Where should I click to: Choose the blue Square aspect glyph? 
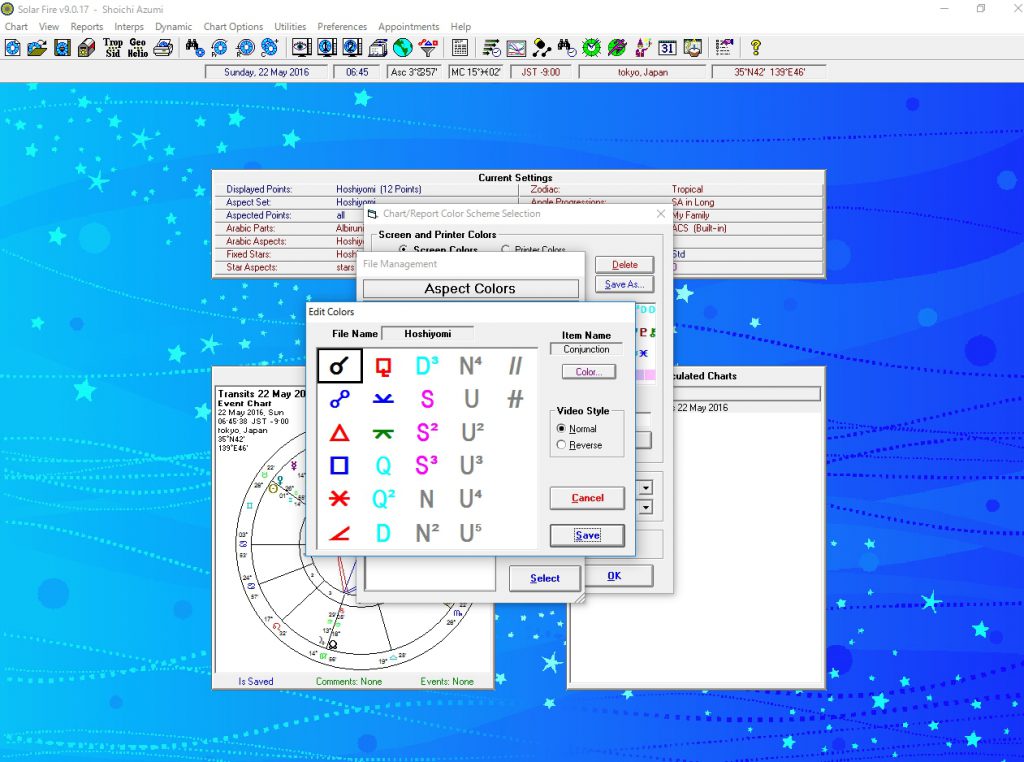point(339,466)
